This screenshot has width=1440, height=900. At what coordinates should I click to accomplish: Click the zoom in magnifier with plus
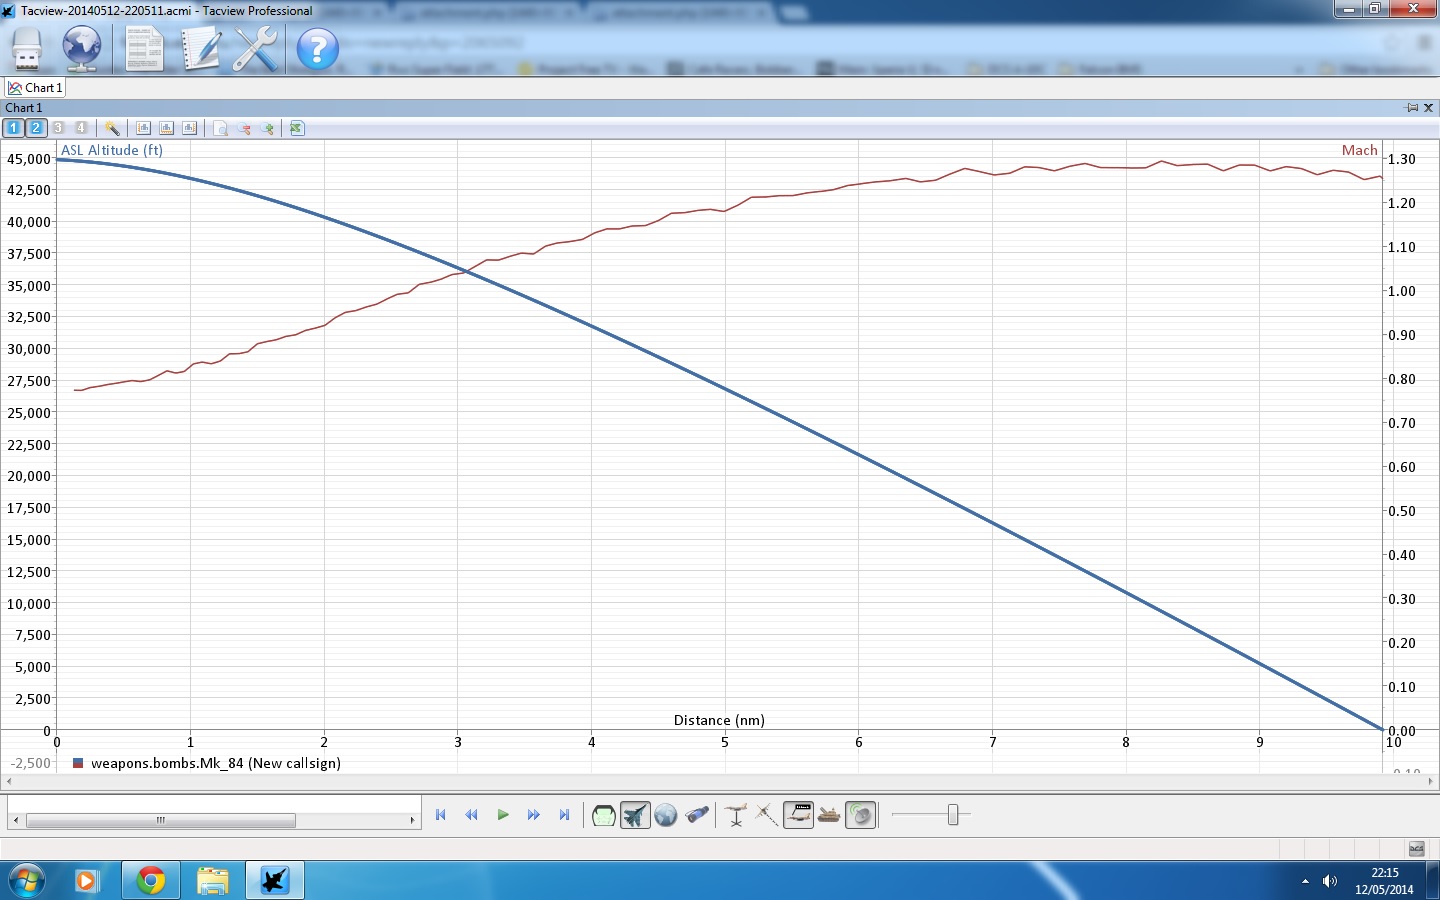click(x=267, y=128)
